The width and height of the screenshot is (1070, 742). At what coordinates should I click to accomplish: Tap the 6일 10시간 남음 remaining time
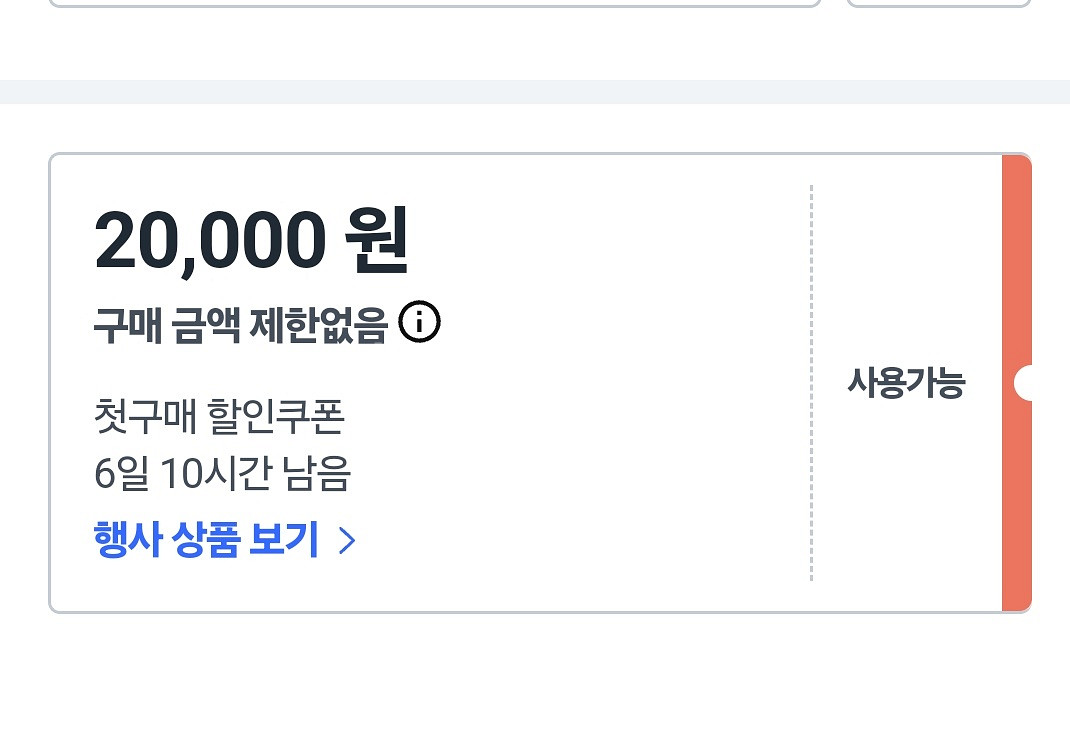click(x=222, y=473)
